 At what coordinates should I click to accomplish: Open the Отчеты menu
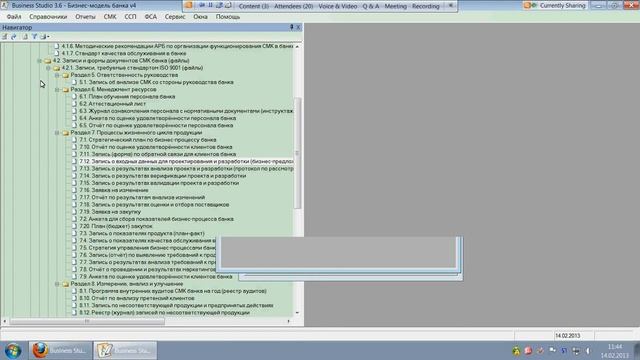[x=85, y=17]
